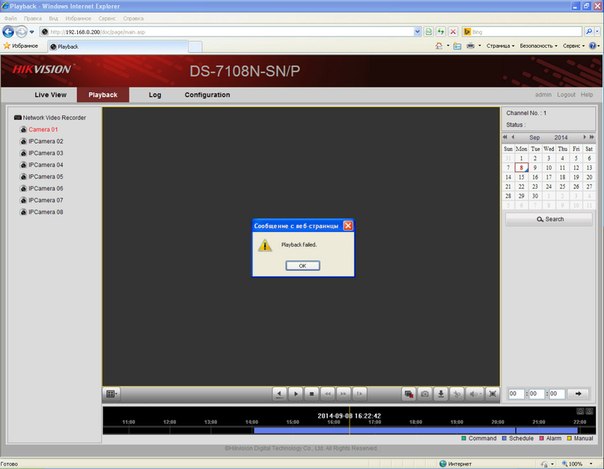The height and width of the screenshot is (469, 604).
Task: Select September 9 in the calendar
Action: click(x=535, y=168)
